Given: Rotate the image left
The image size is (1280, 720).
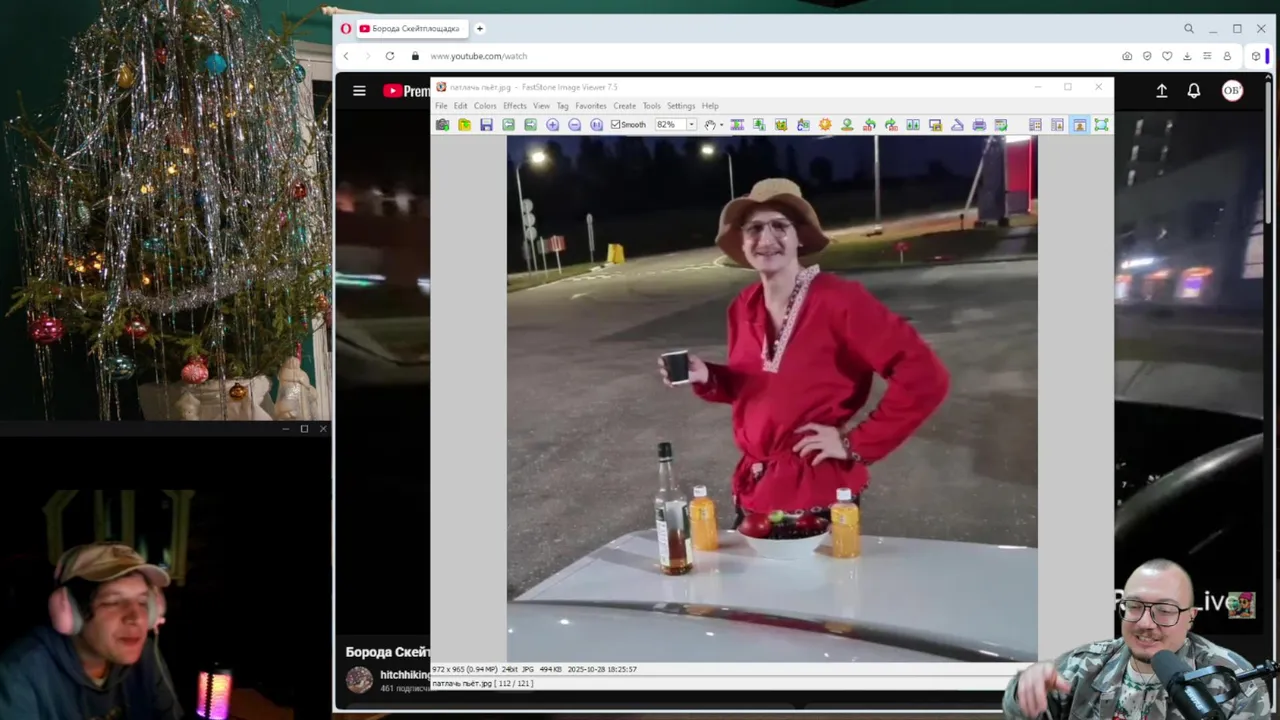Looking at the screenshot, I should click(870, 125).
